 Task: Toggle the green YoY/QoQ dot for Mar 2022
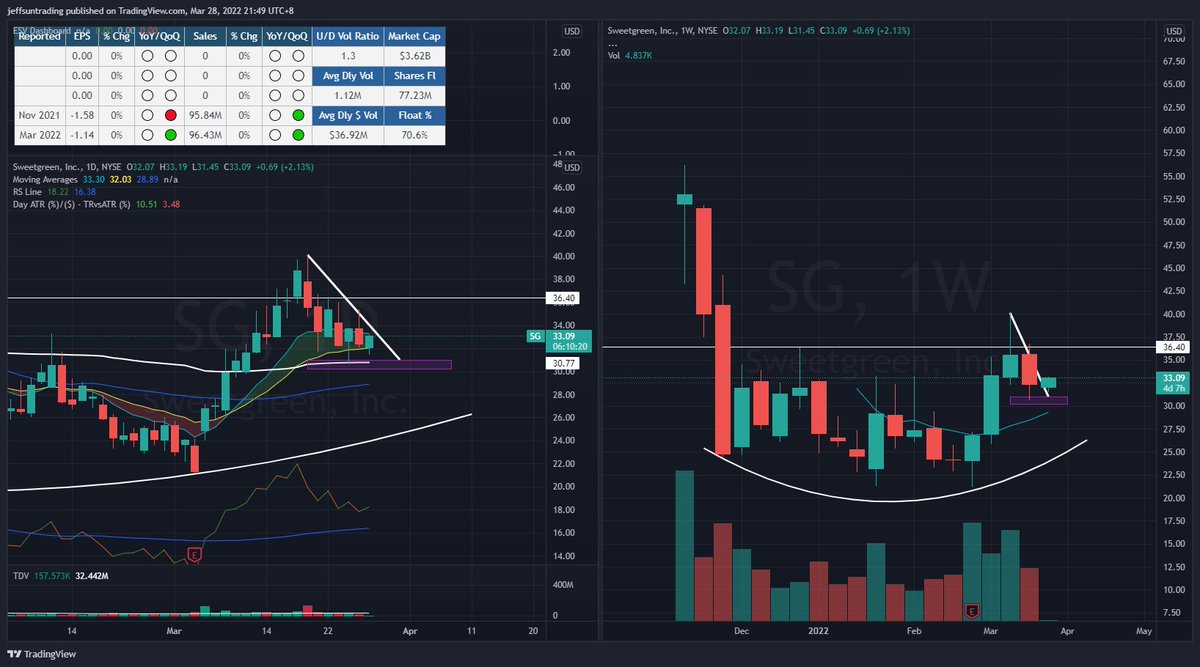pos(171,134)
